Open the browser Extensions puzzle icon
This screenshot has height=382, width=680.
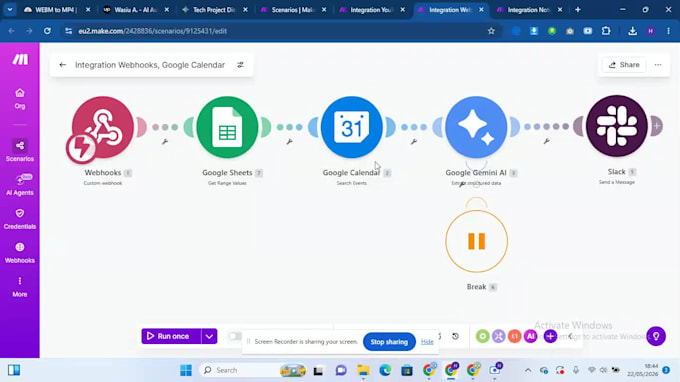(x=606, y=31)
